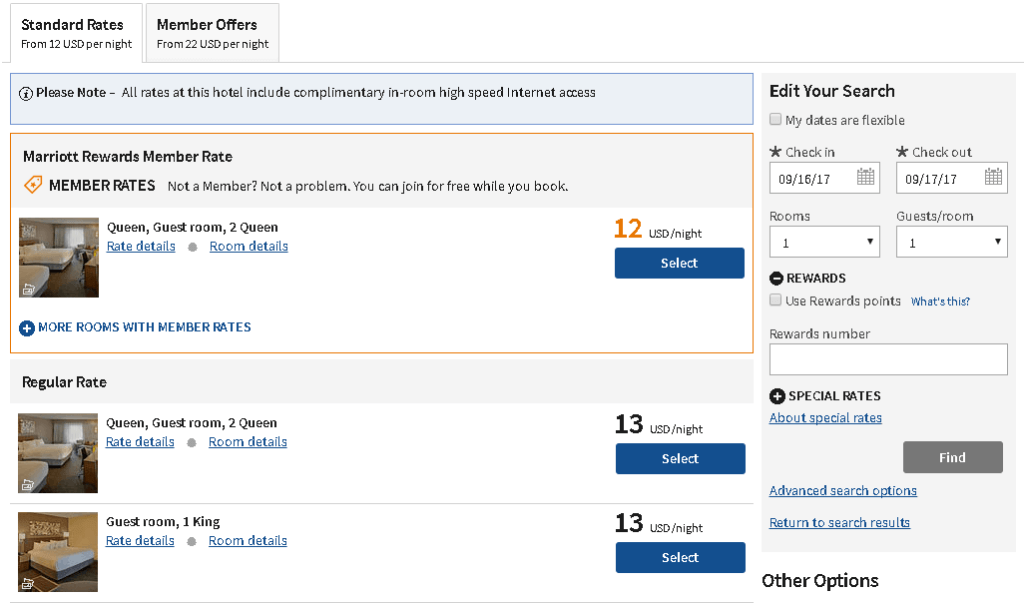Focus the Rewards number input field
This screenshot has height=604, width=1024.
888,359
